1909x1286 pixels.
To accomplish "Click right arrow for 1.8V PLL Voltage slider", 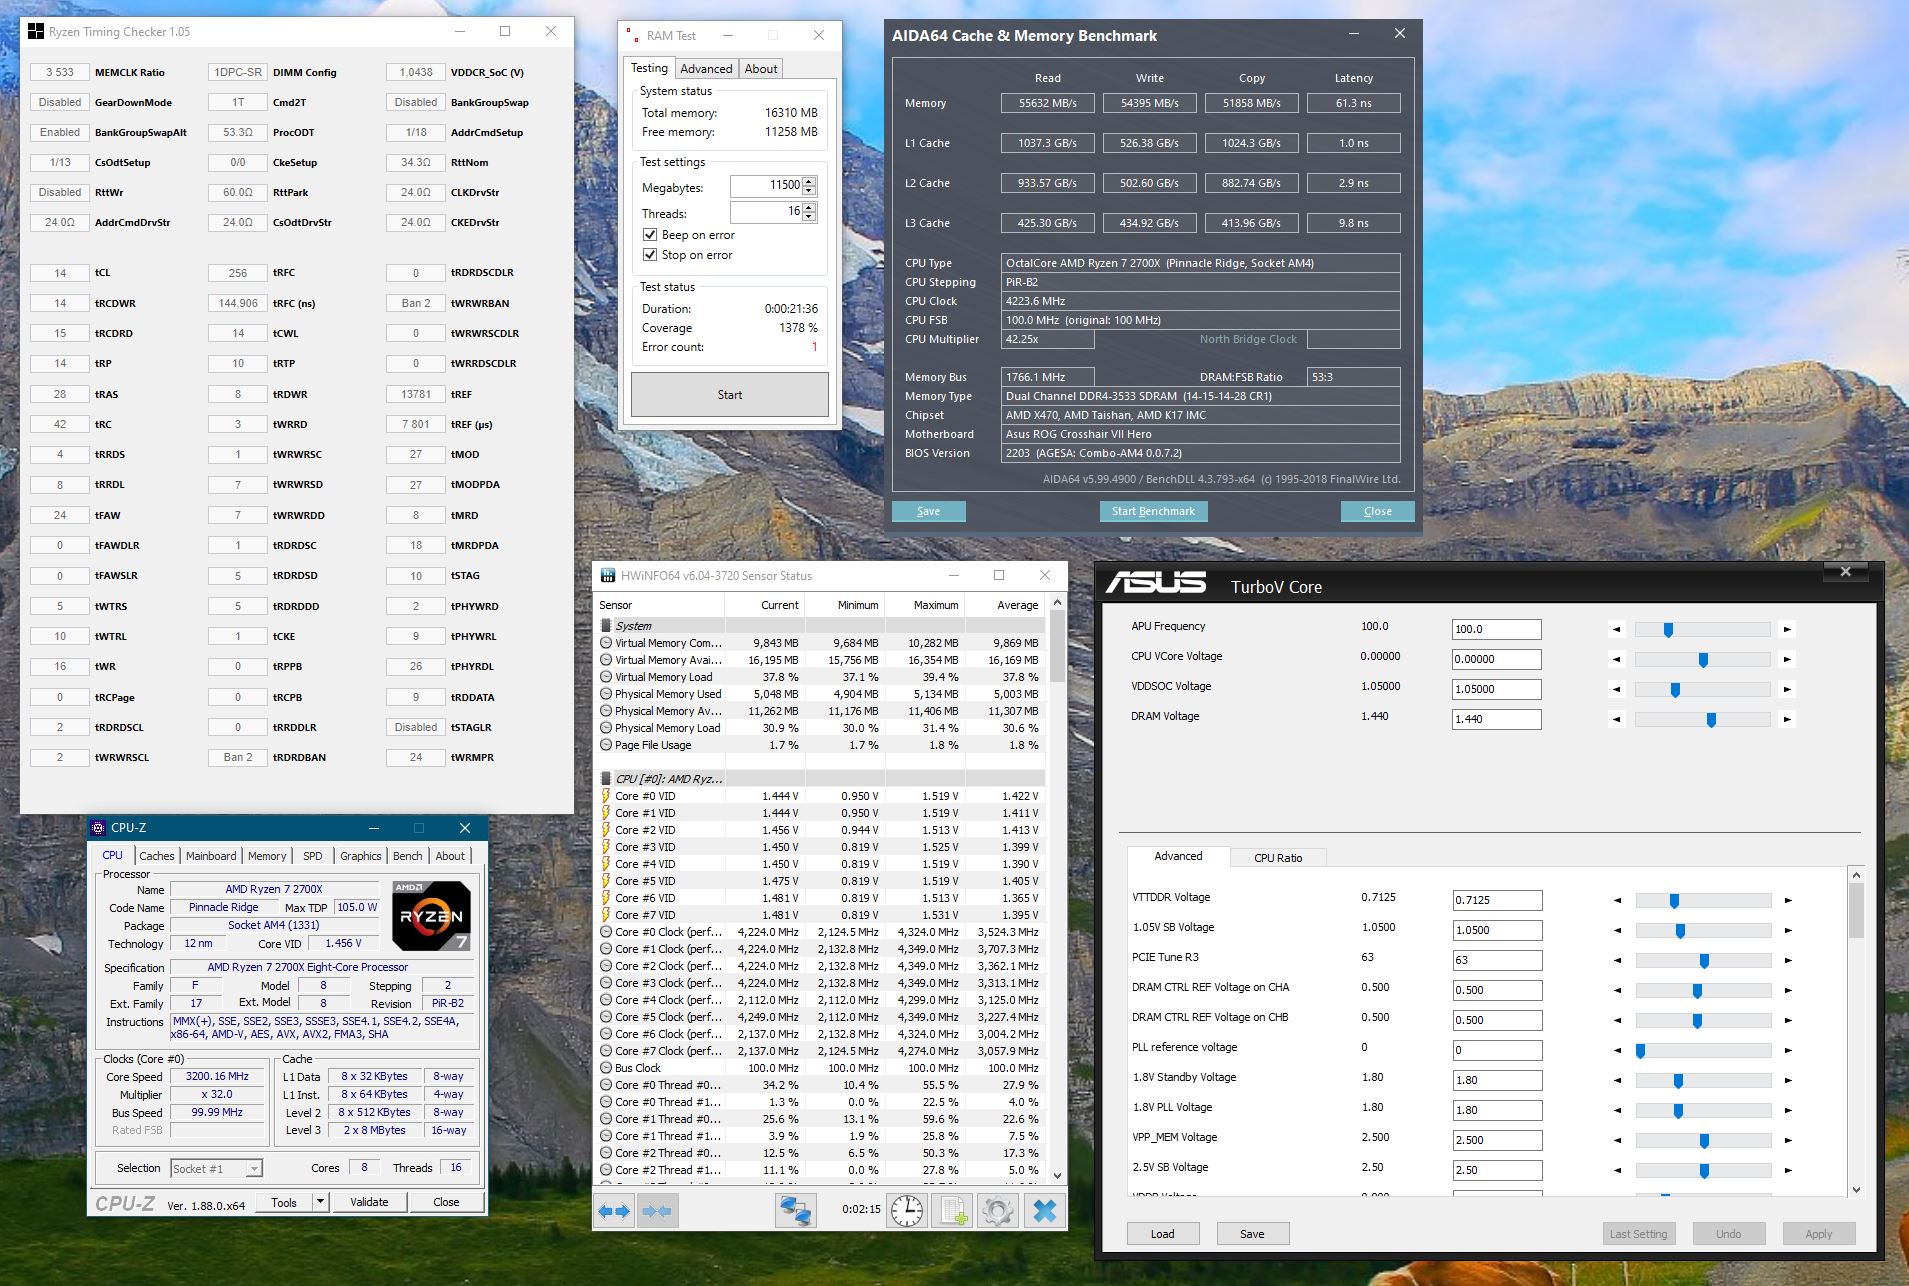I will click(x=1787, y=1110).
